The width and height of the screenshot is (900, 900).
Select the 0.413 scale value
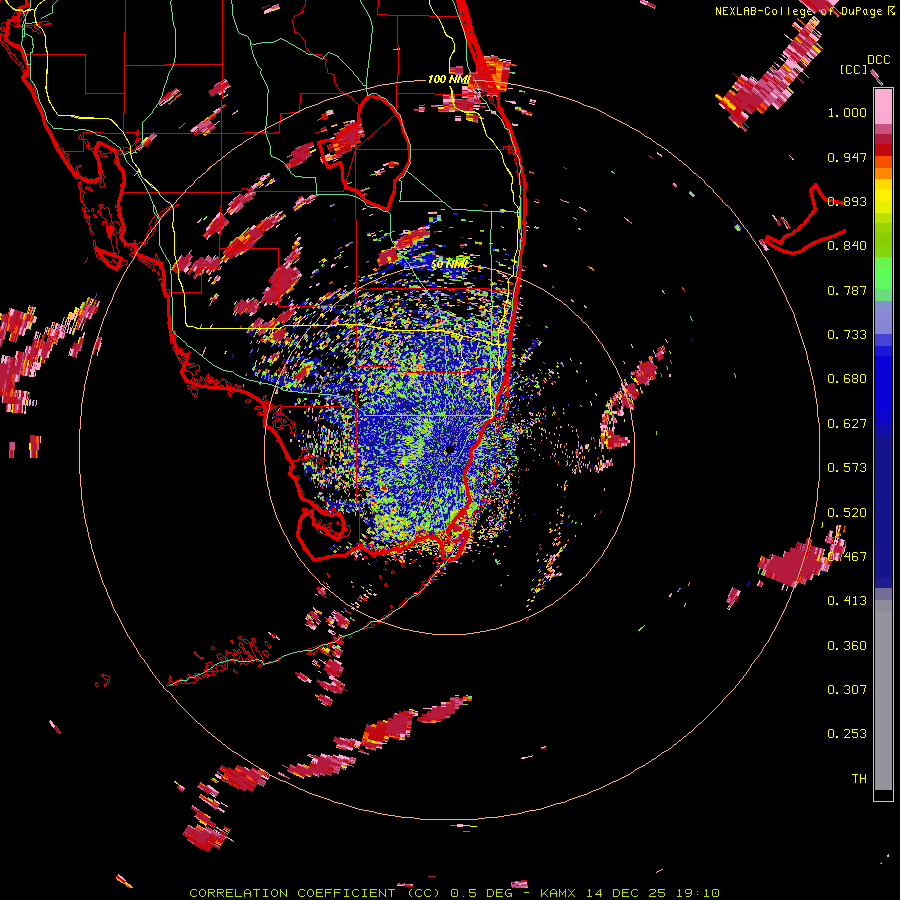(x=847, y=601)
